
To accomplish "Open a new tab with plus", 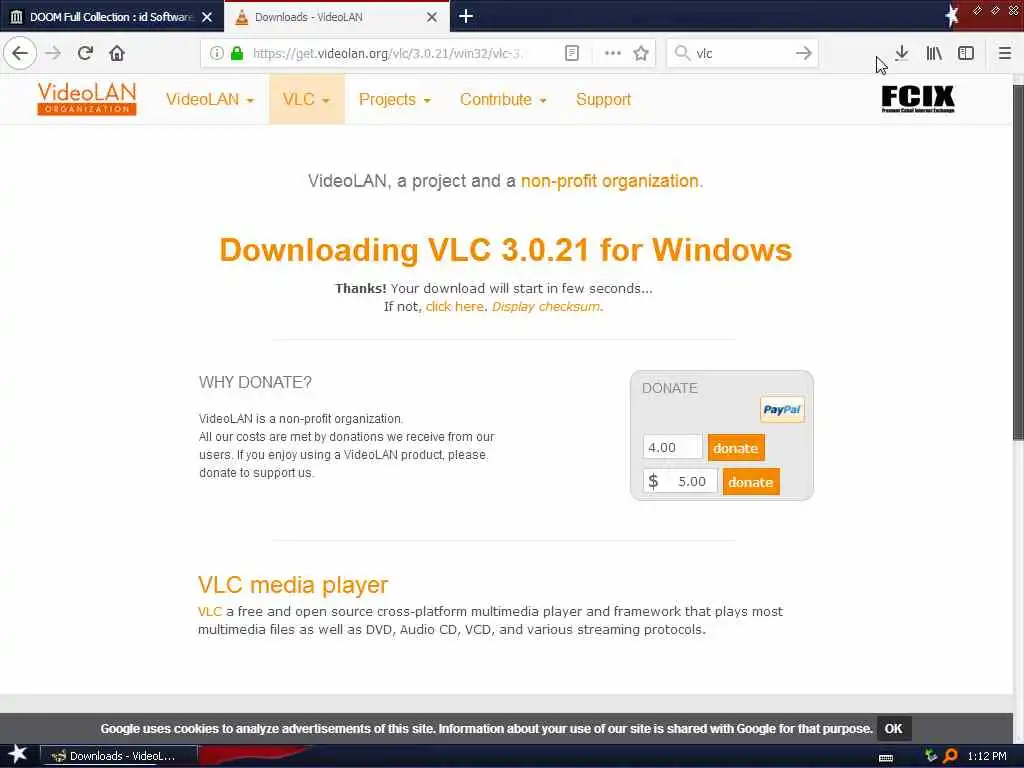I will pos(466,16).
